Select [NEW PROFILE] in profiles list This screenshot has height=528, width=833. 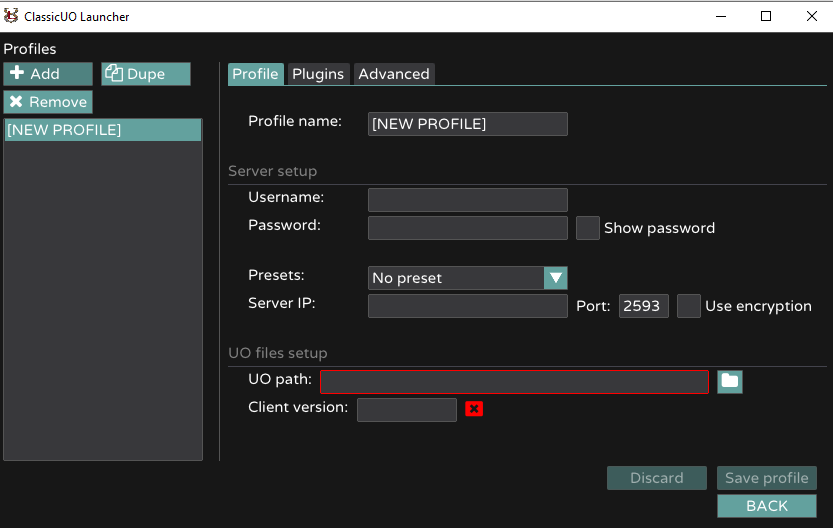(103, 130)
